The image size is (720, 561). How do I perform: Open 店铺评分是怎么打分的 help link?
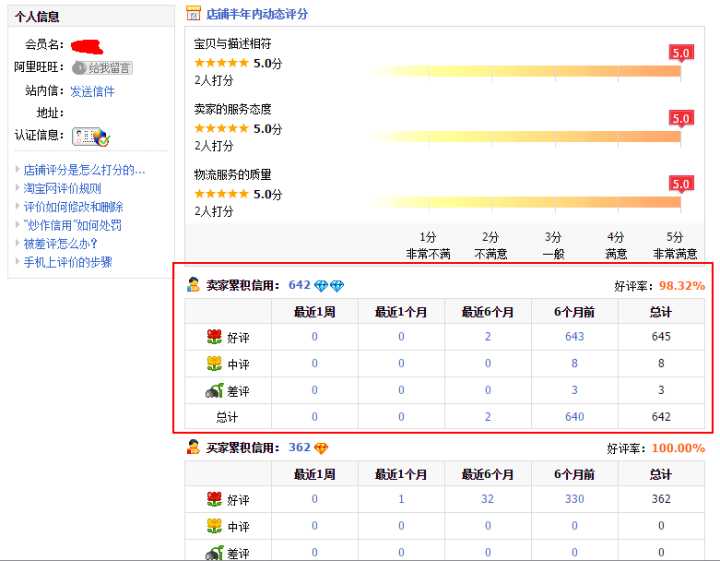[x=84, y=170]
